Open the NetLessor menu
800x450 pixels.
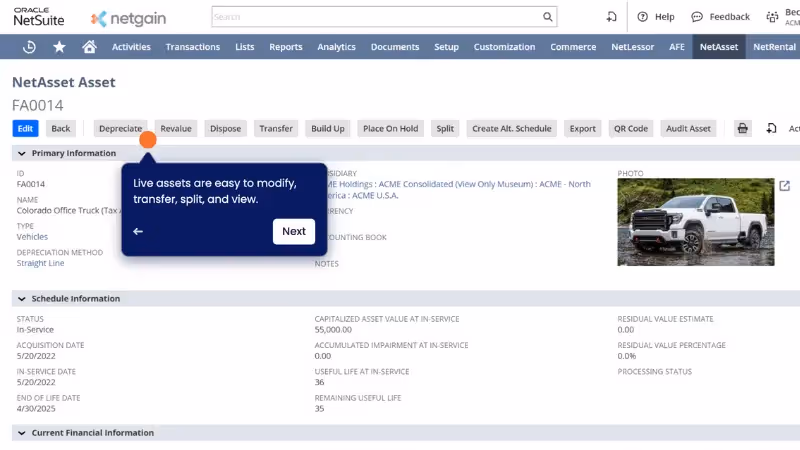[633, 47]
